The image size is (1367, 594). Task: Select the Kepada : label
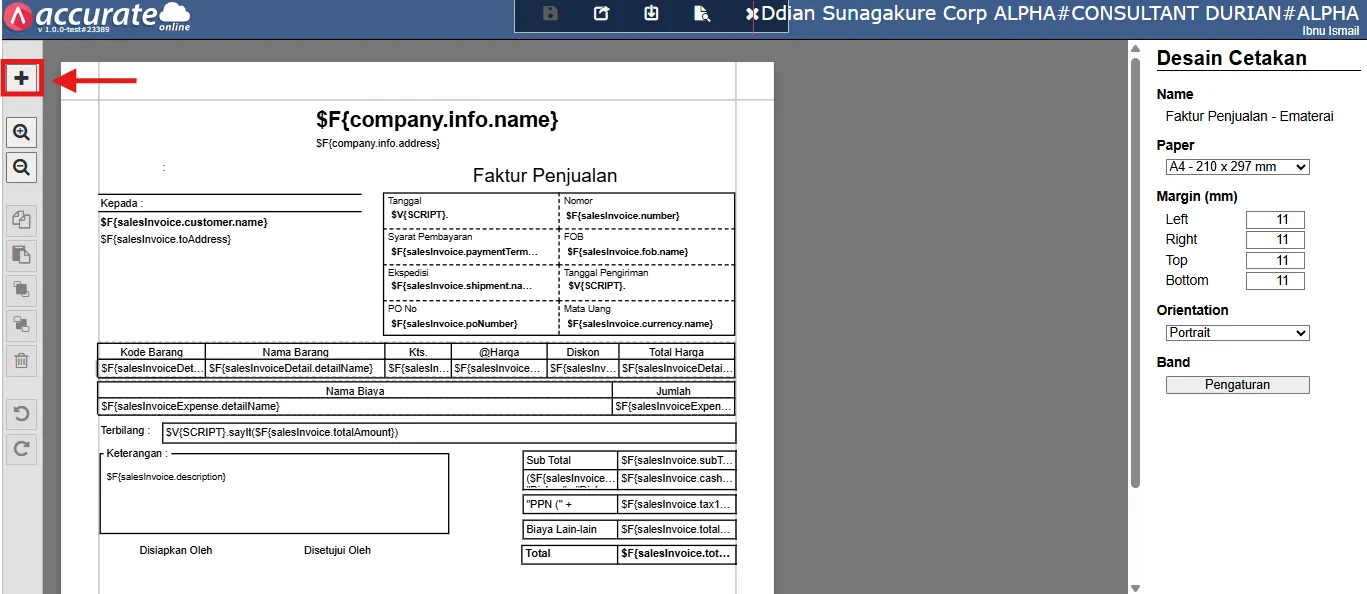click(122, 203)
